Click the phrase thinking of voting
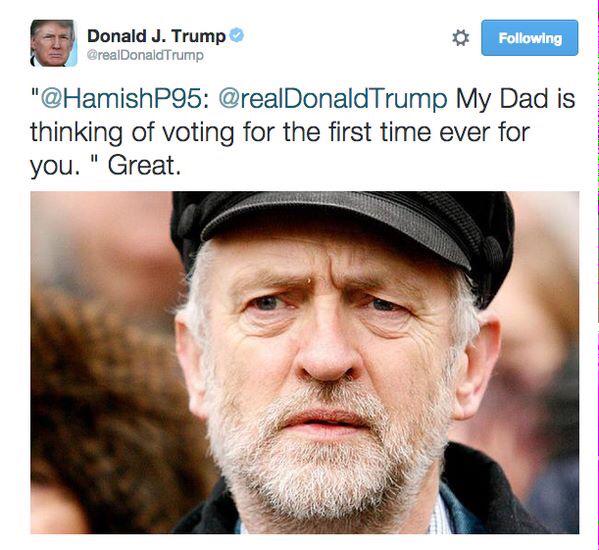 click(x=132, y=133)
